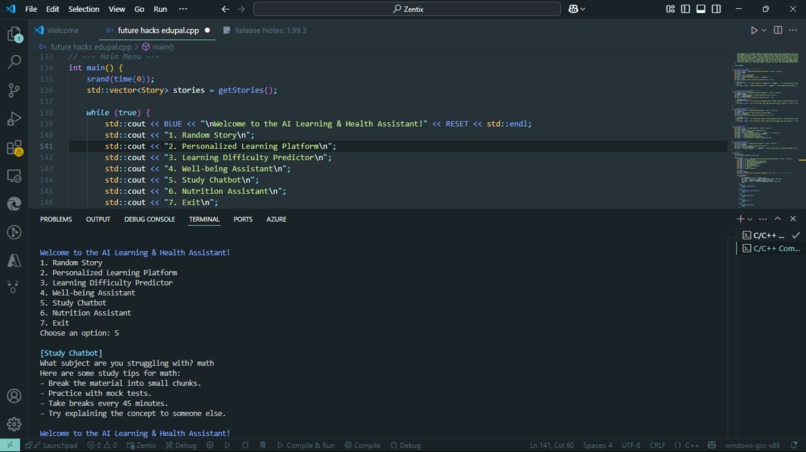Image resolution: width=806 pixels, height=452 pixels.
Task: Open the DEBUG CONSOLE panel tab
Action: click(x=149, y=219)
